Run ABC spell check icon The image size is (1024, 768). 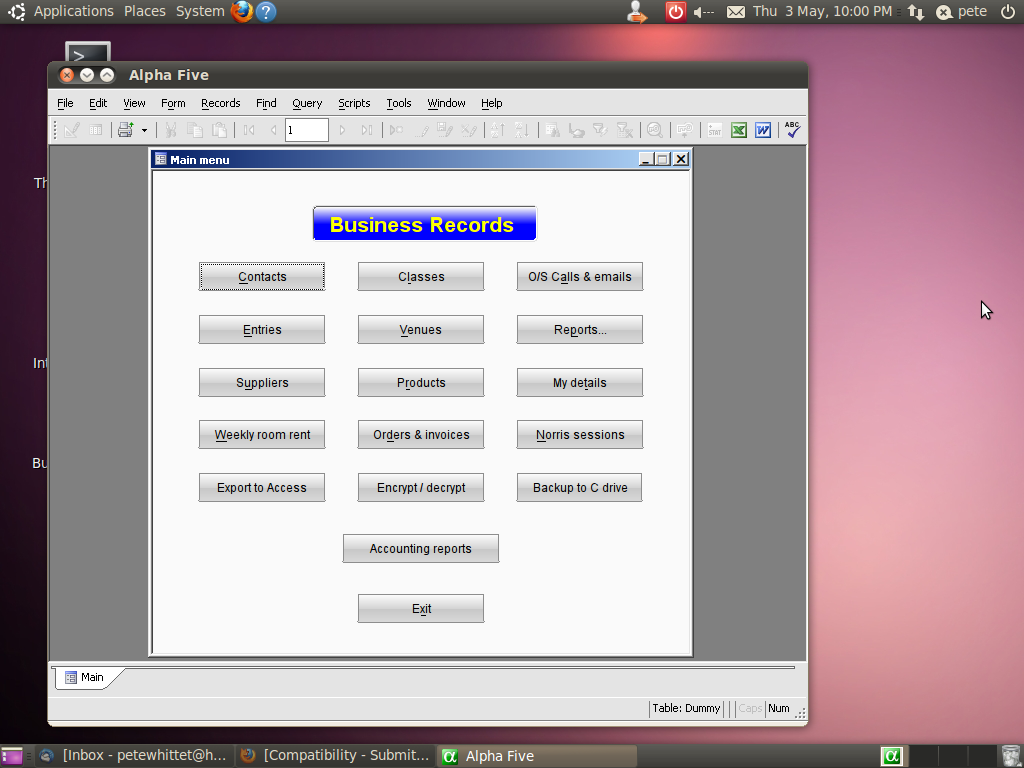tap(793, 130)
